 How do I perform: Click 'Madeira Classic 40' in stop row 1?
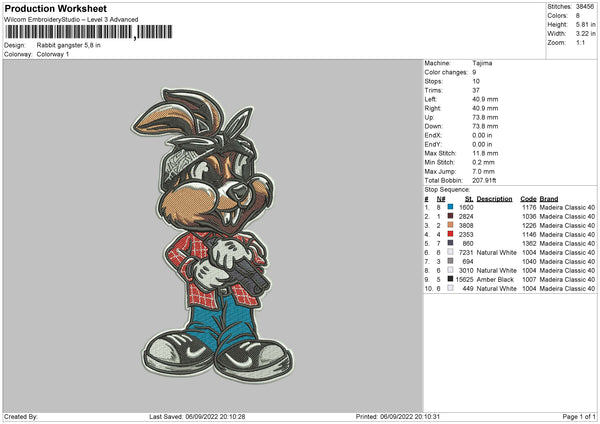(567, 207)
